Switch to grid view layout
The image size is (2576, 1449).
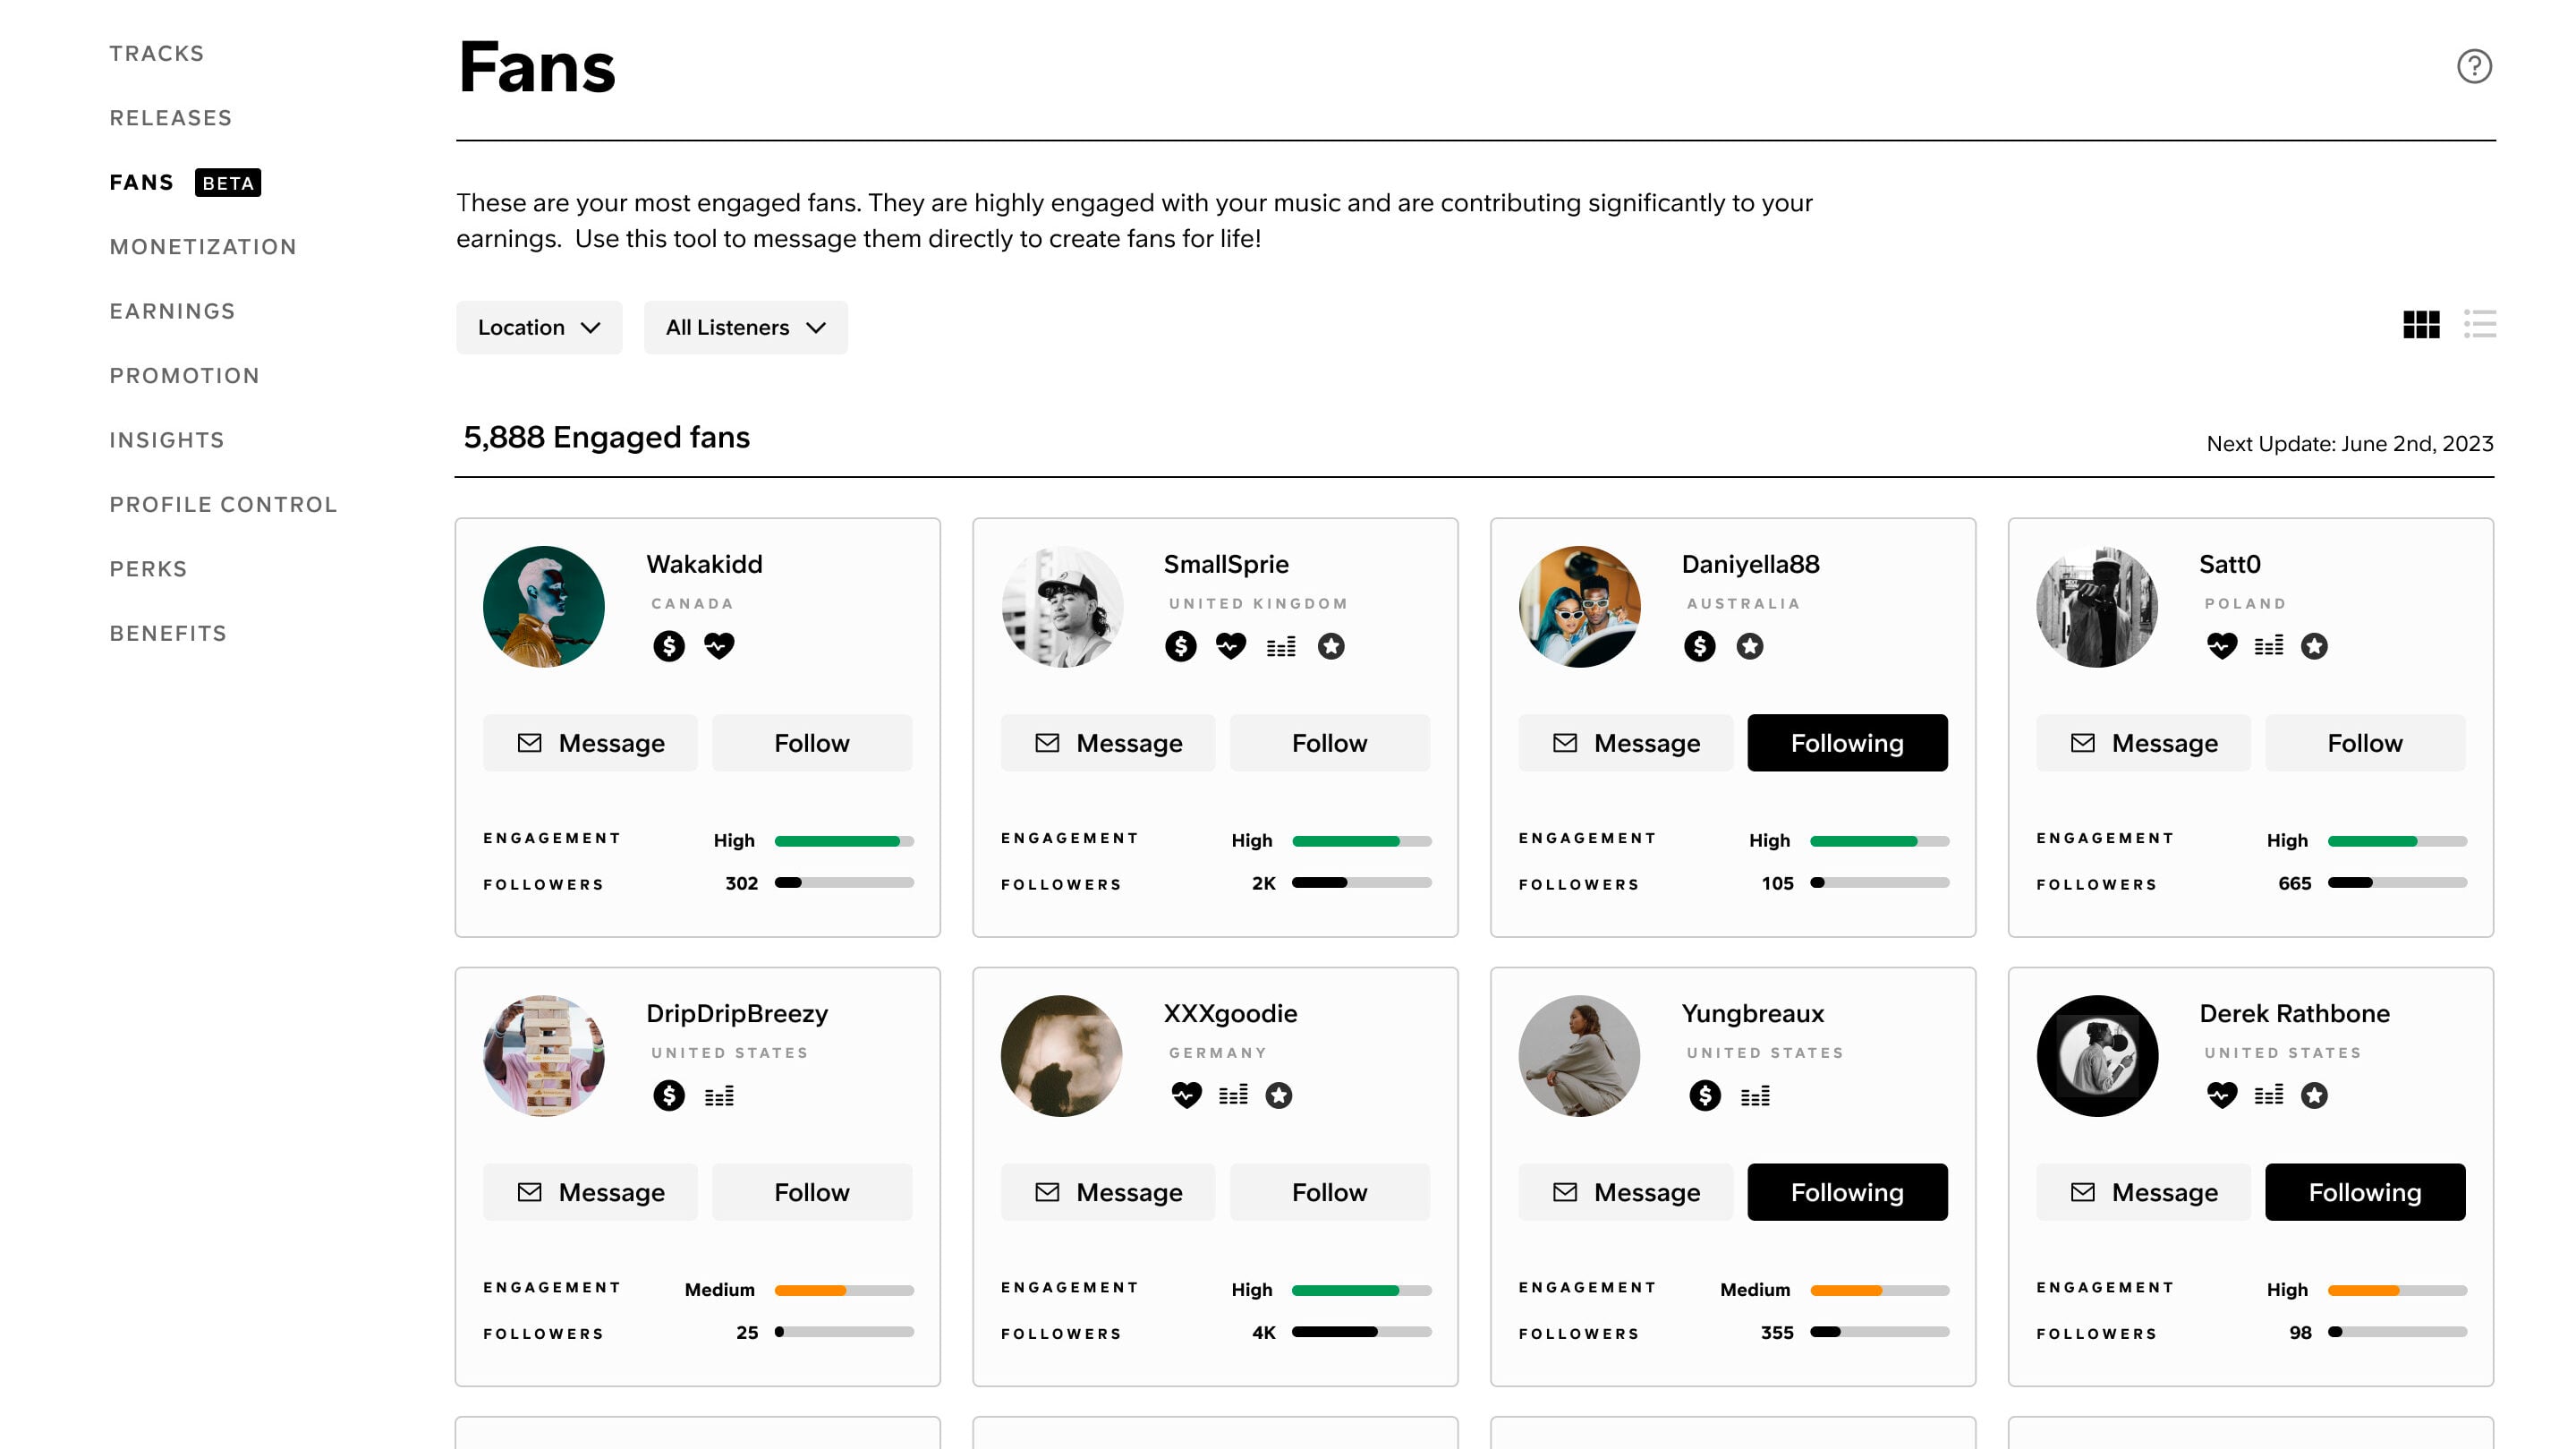coord(2421,325)
